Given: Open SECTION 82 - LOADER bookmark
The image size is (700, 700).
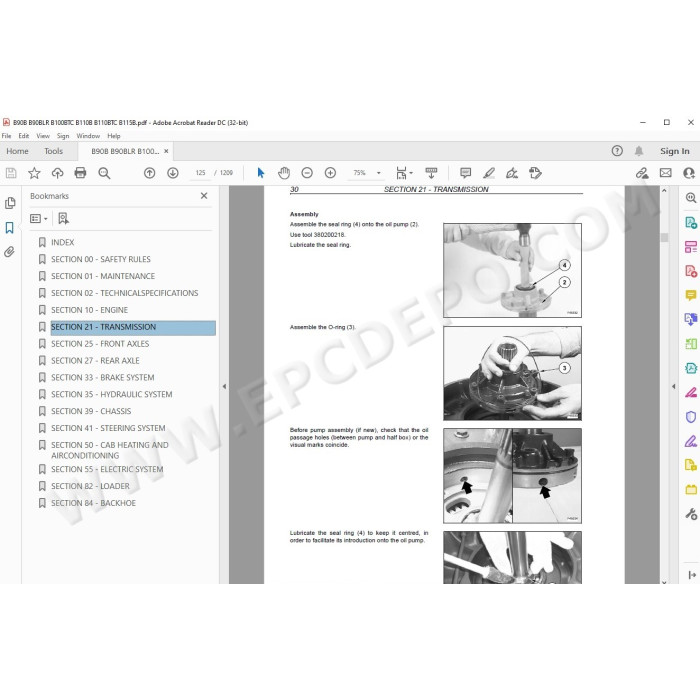Looking at the screenshot, I should [90, 486].
